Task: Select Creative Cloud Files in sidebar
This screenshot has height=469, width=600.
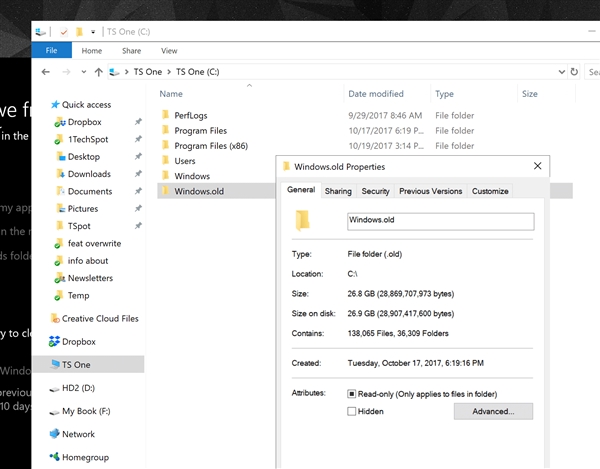Action: coord(100,319)
